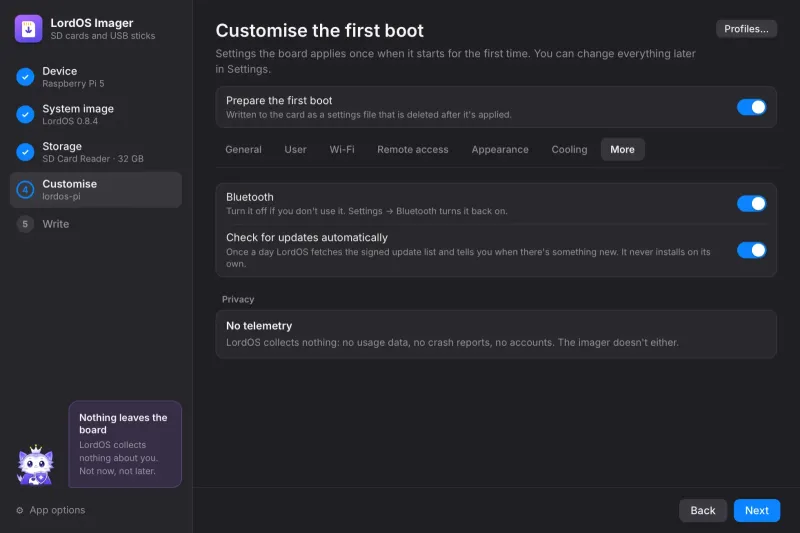Click the Bluetooth setting description text
Screen dimensions: 800x533
pos(366,211)
